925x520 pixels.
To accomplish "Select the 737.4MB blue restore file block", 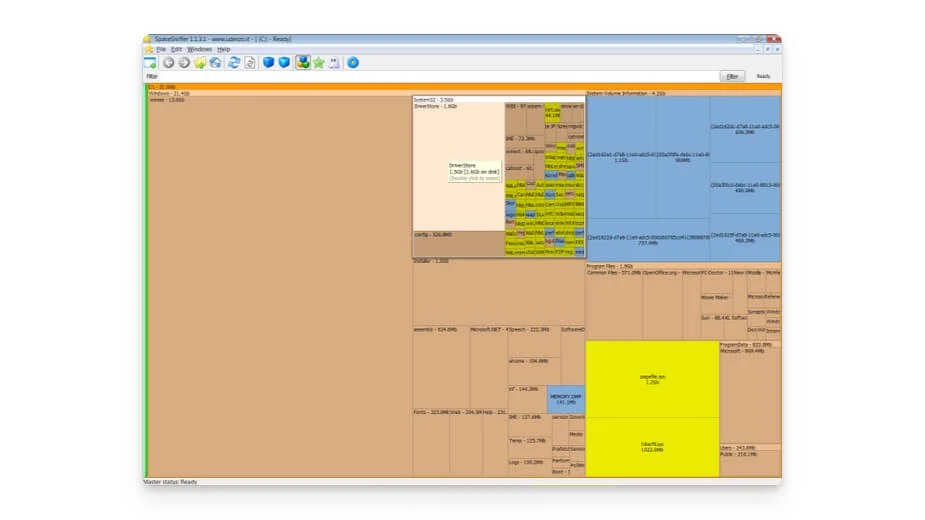I will [648, 240].
